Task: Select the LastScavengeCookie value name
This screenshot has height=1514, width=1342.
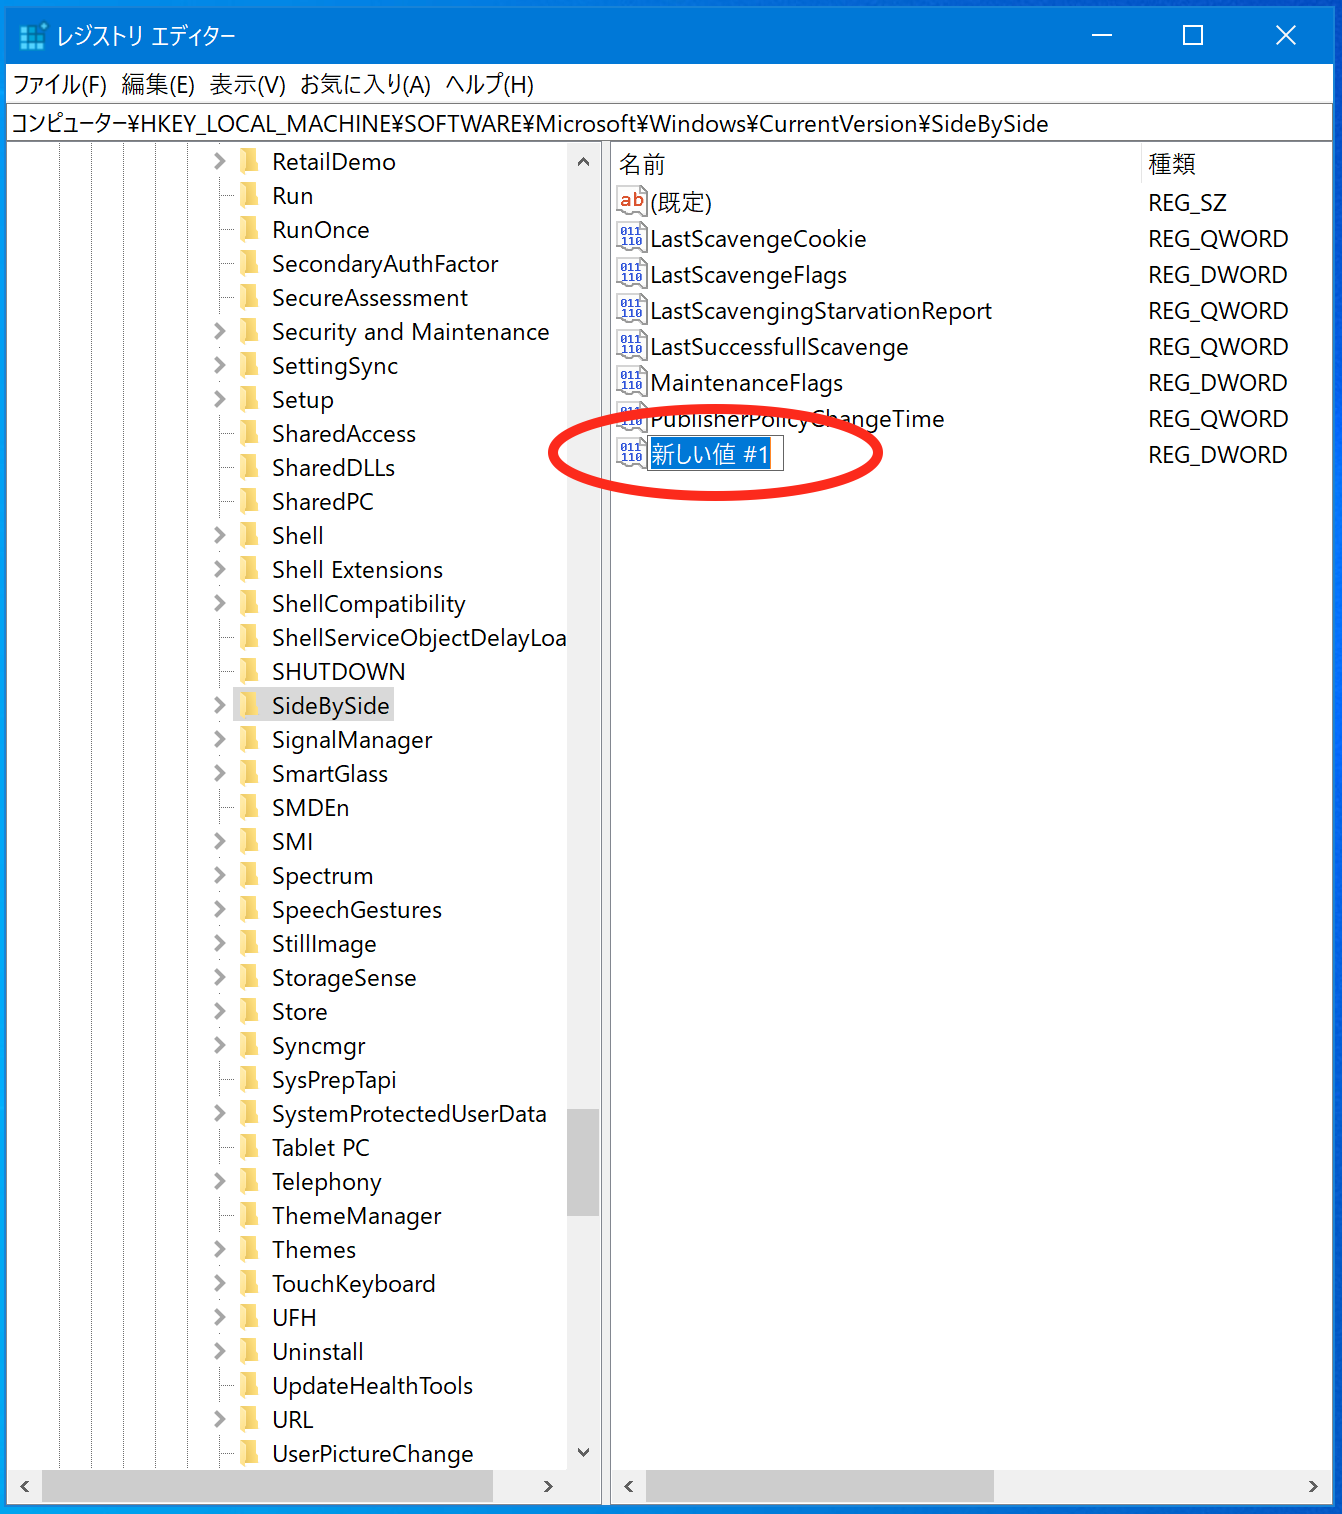Action: point(758,239)
